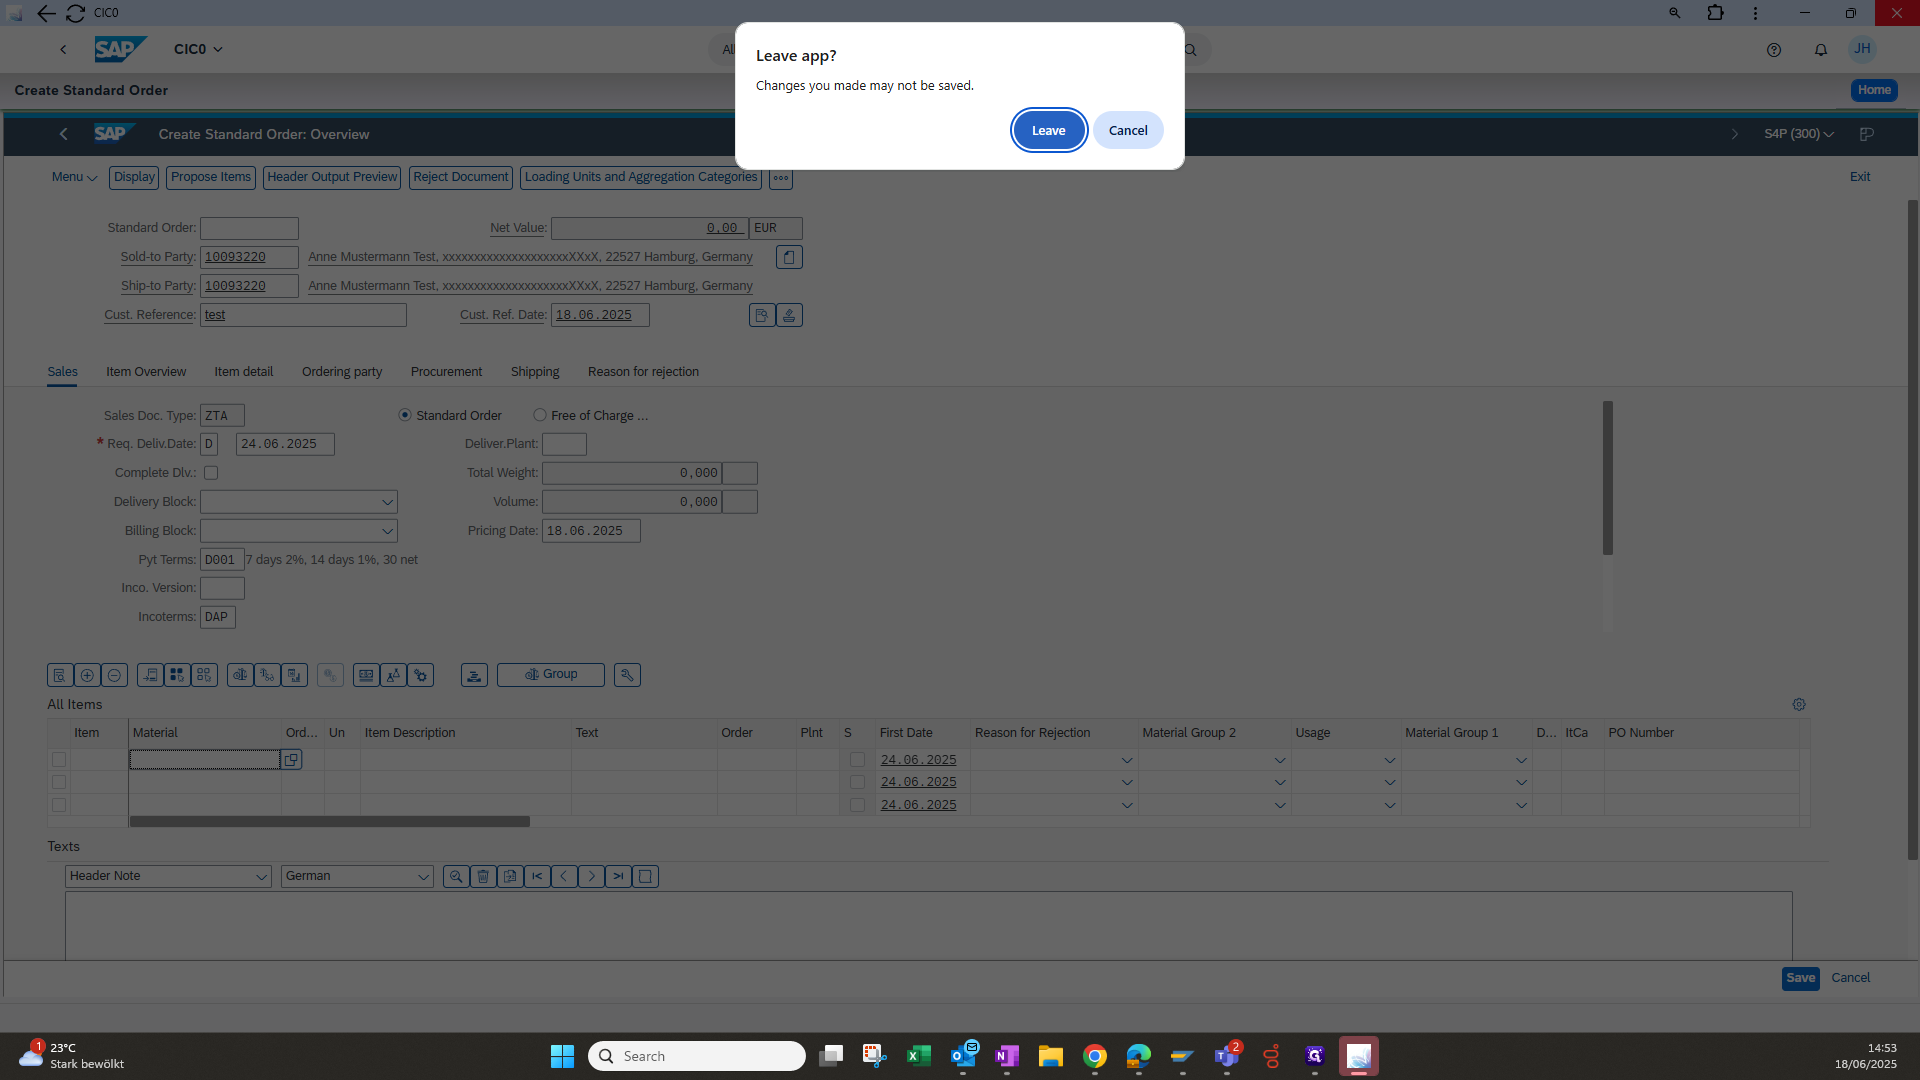Click the more options ellipsis button in toolbar
The height and width of the screenshot is (1080, 1920).
781,178
